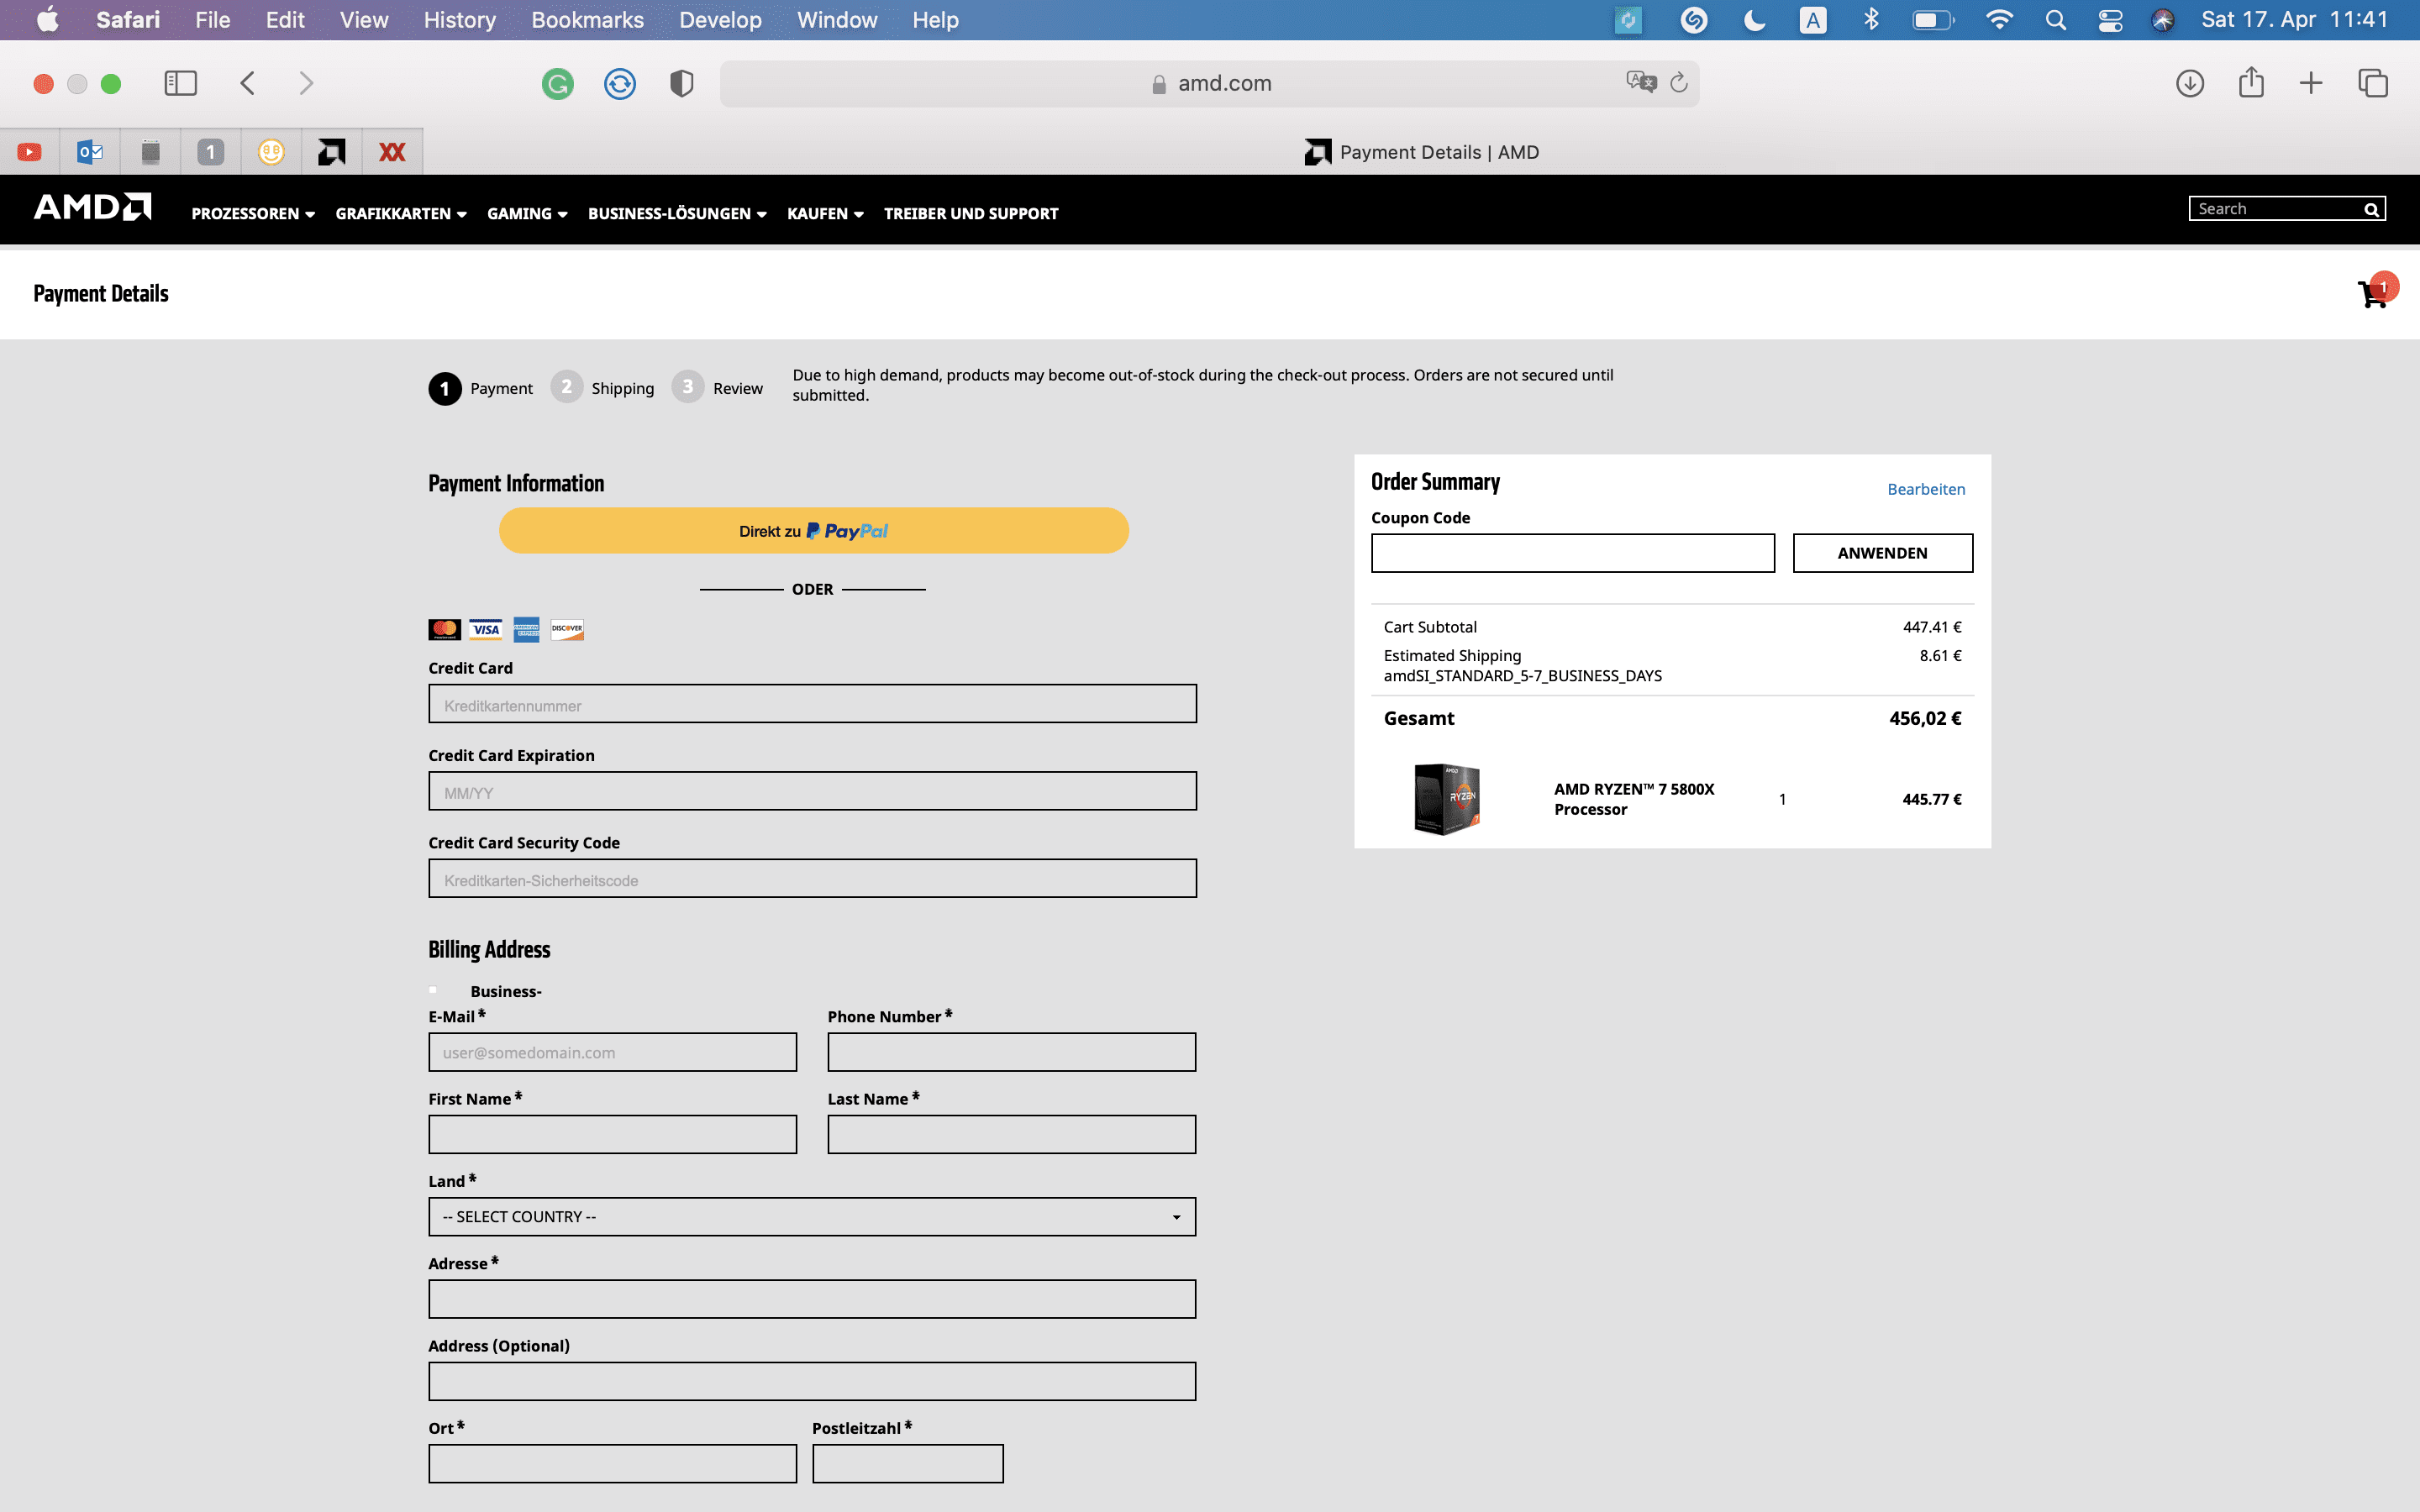Open Siri in menu bar

[2163, 20]
